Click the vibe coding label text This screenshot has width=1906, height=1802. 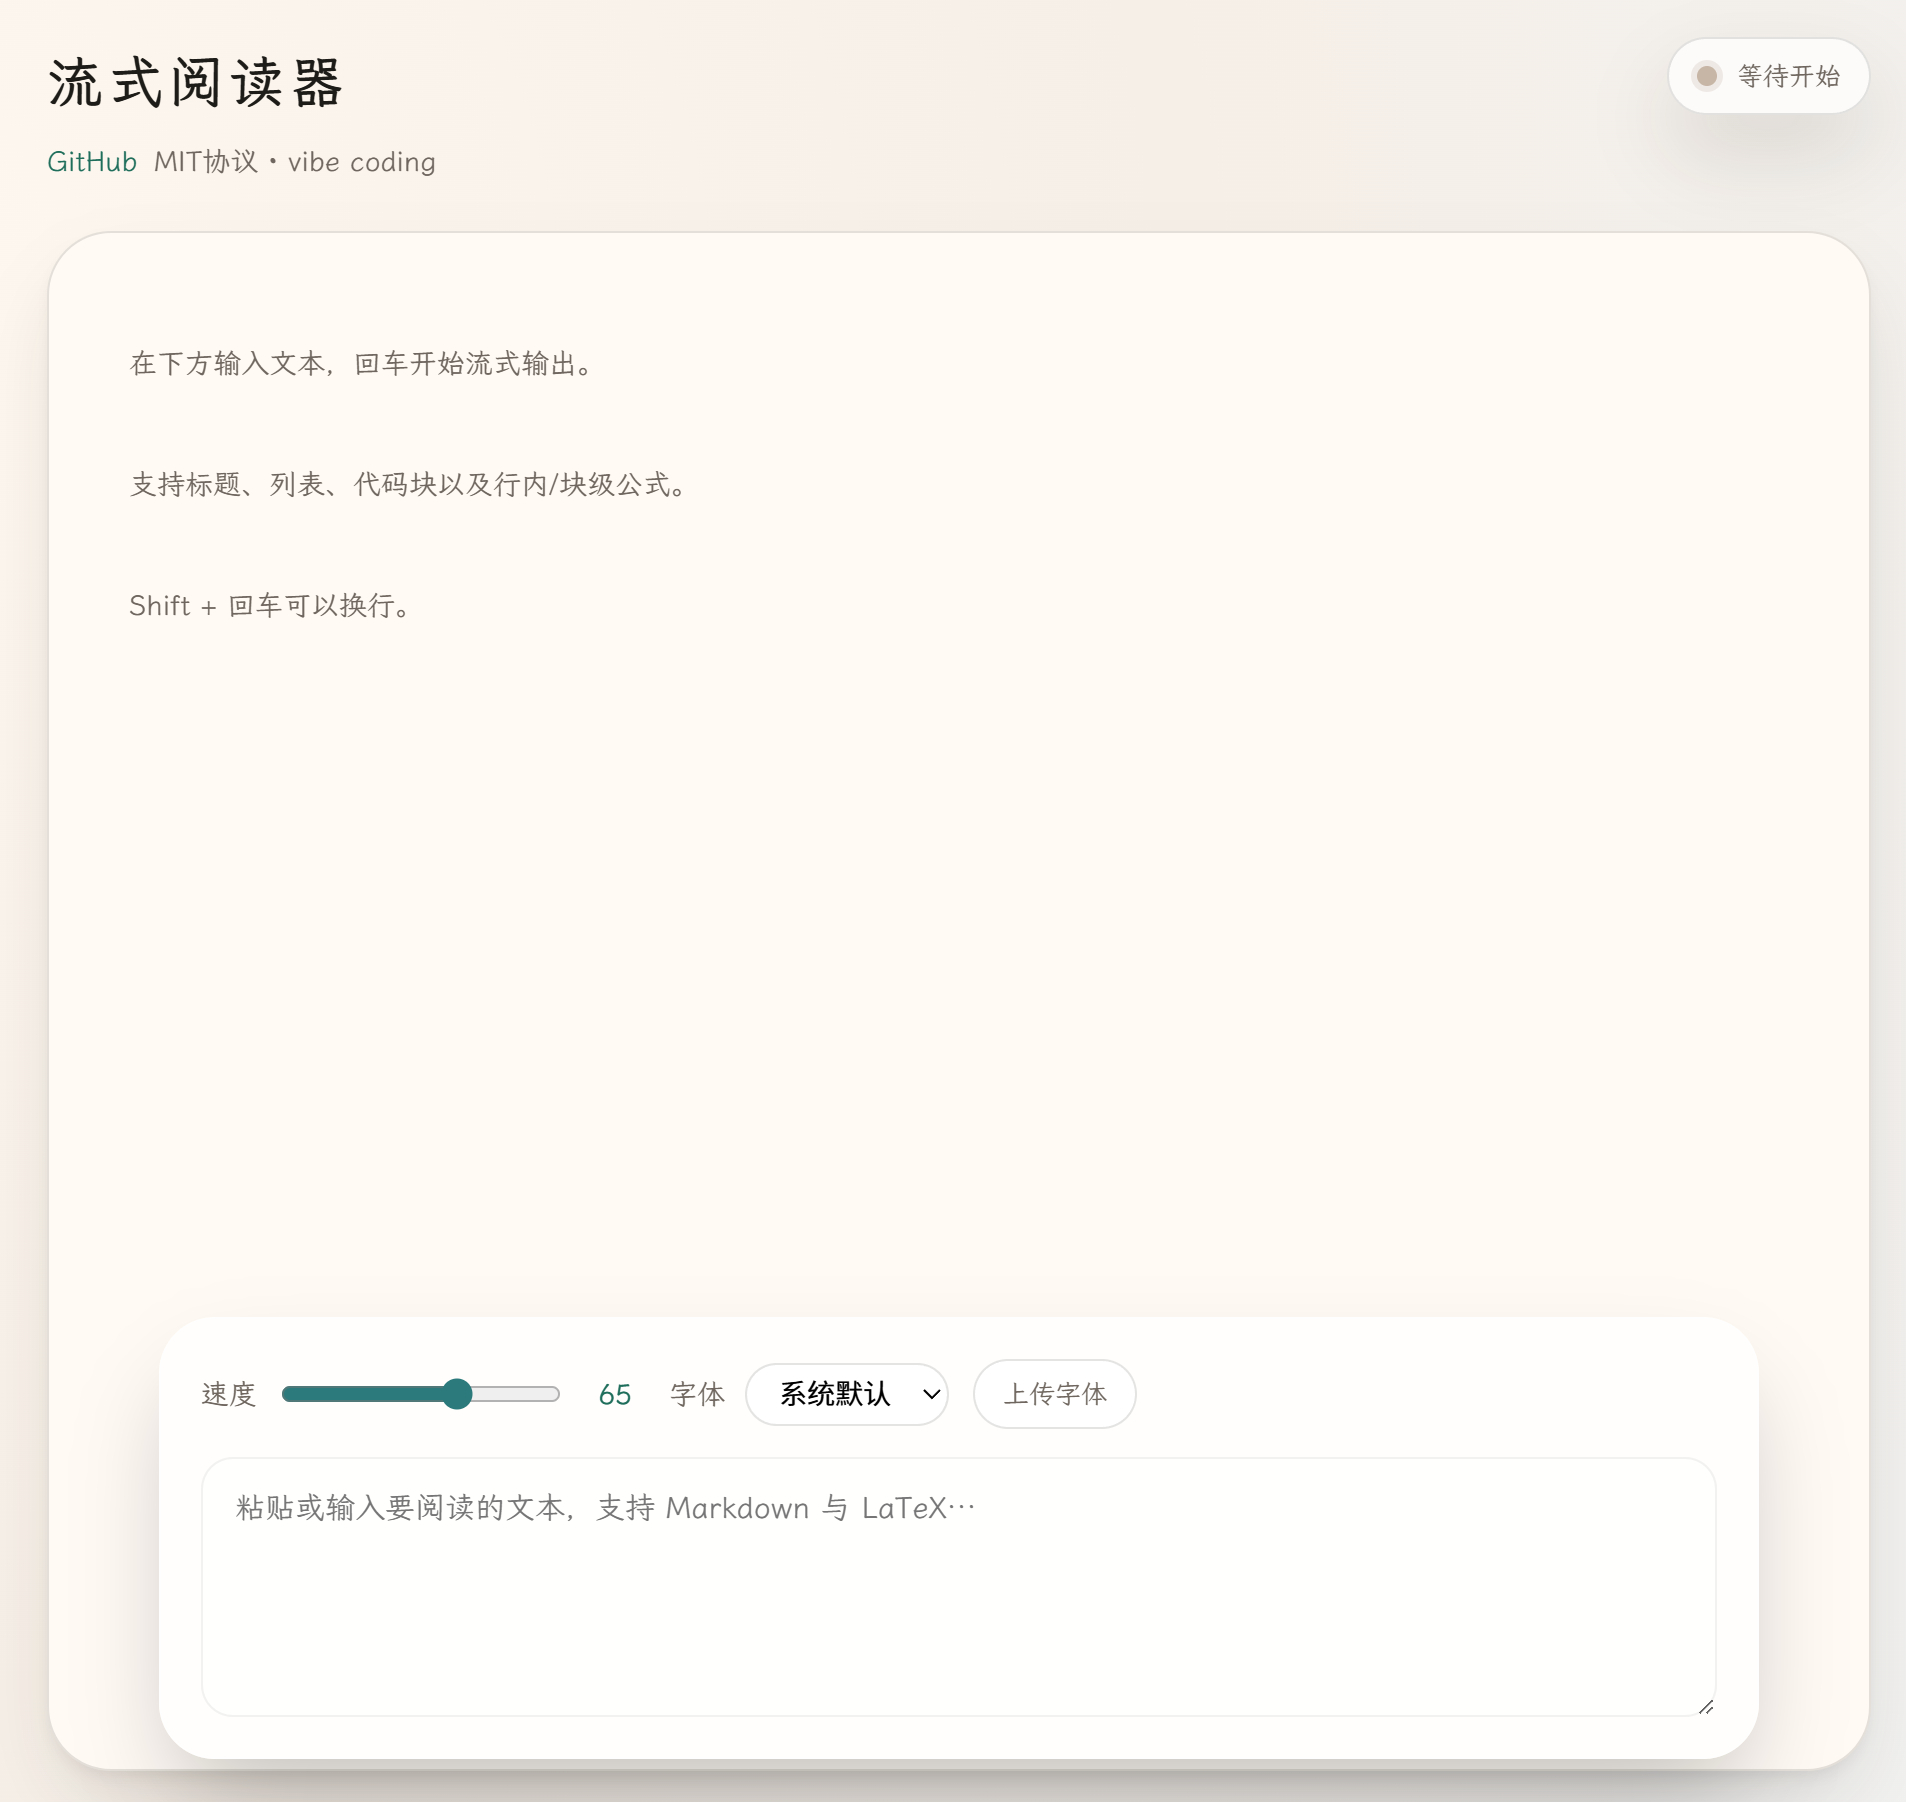(362, 161)
